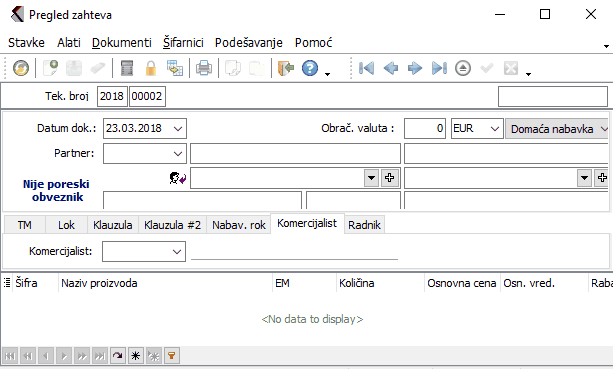This screenshot has height=369, width=613.
Task: Open the Šifarnici menu
Action: 183,42
